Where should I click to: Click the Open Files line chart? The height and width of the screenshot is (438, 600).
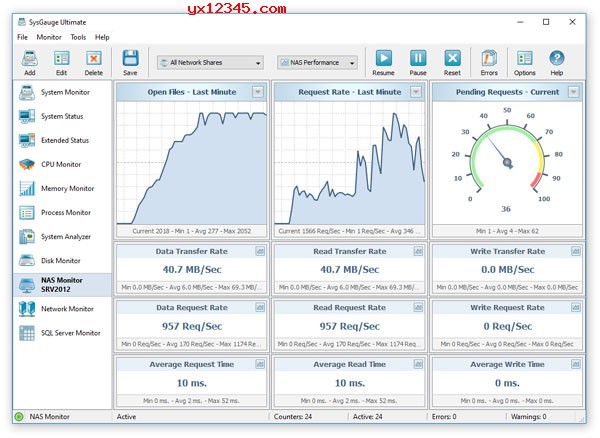pyautogui.click(x=192, y=163)
